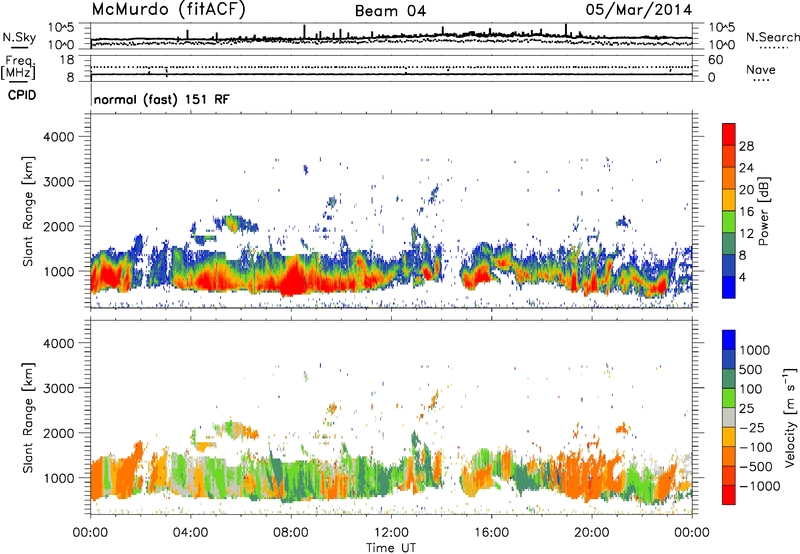This screenshot has width=800, height=554.
Task: Click the right 10^0 noise axis label
Action: tap(722, 45)
